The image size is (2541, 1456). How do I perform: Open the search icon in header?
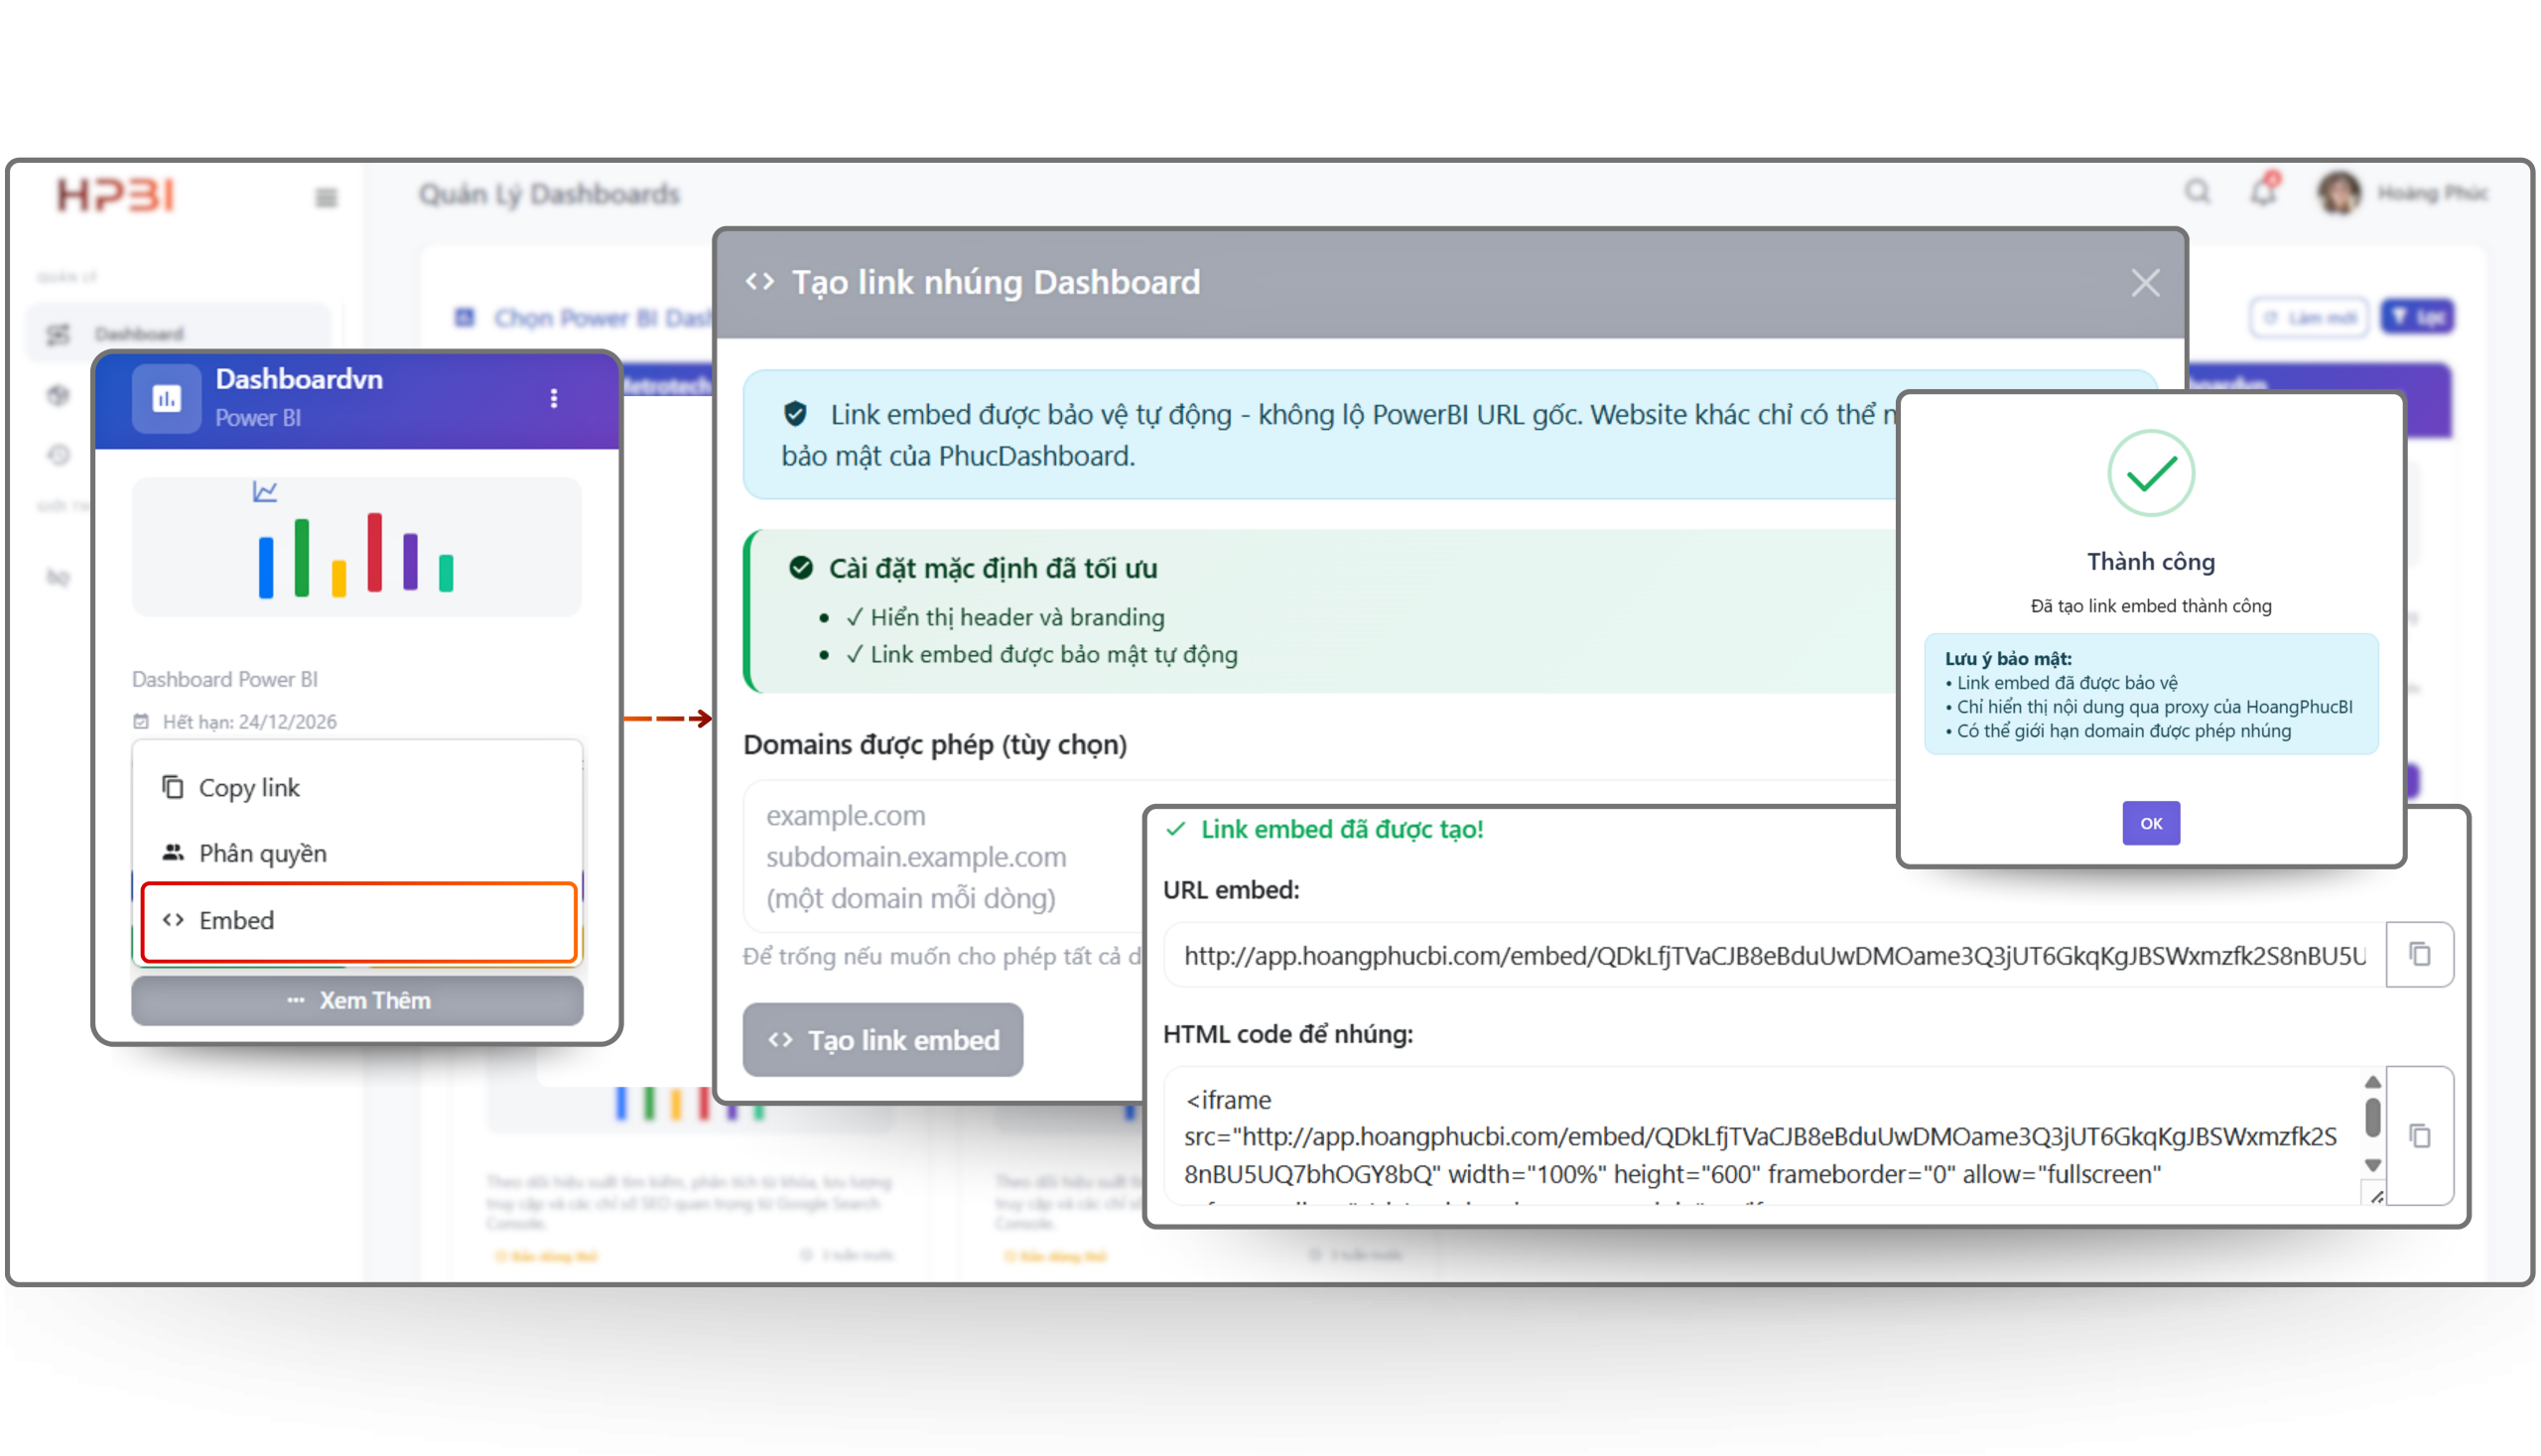[2196, 191]
